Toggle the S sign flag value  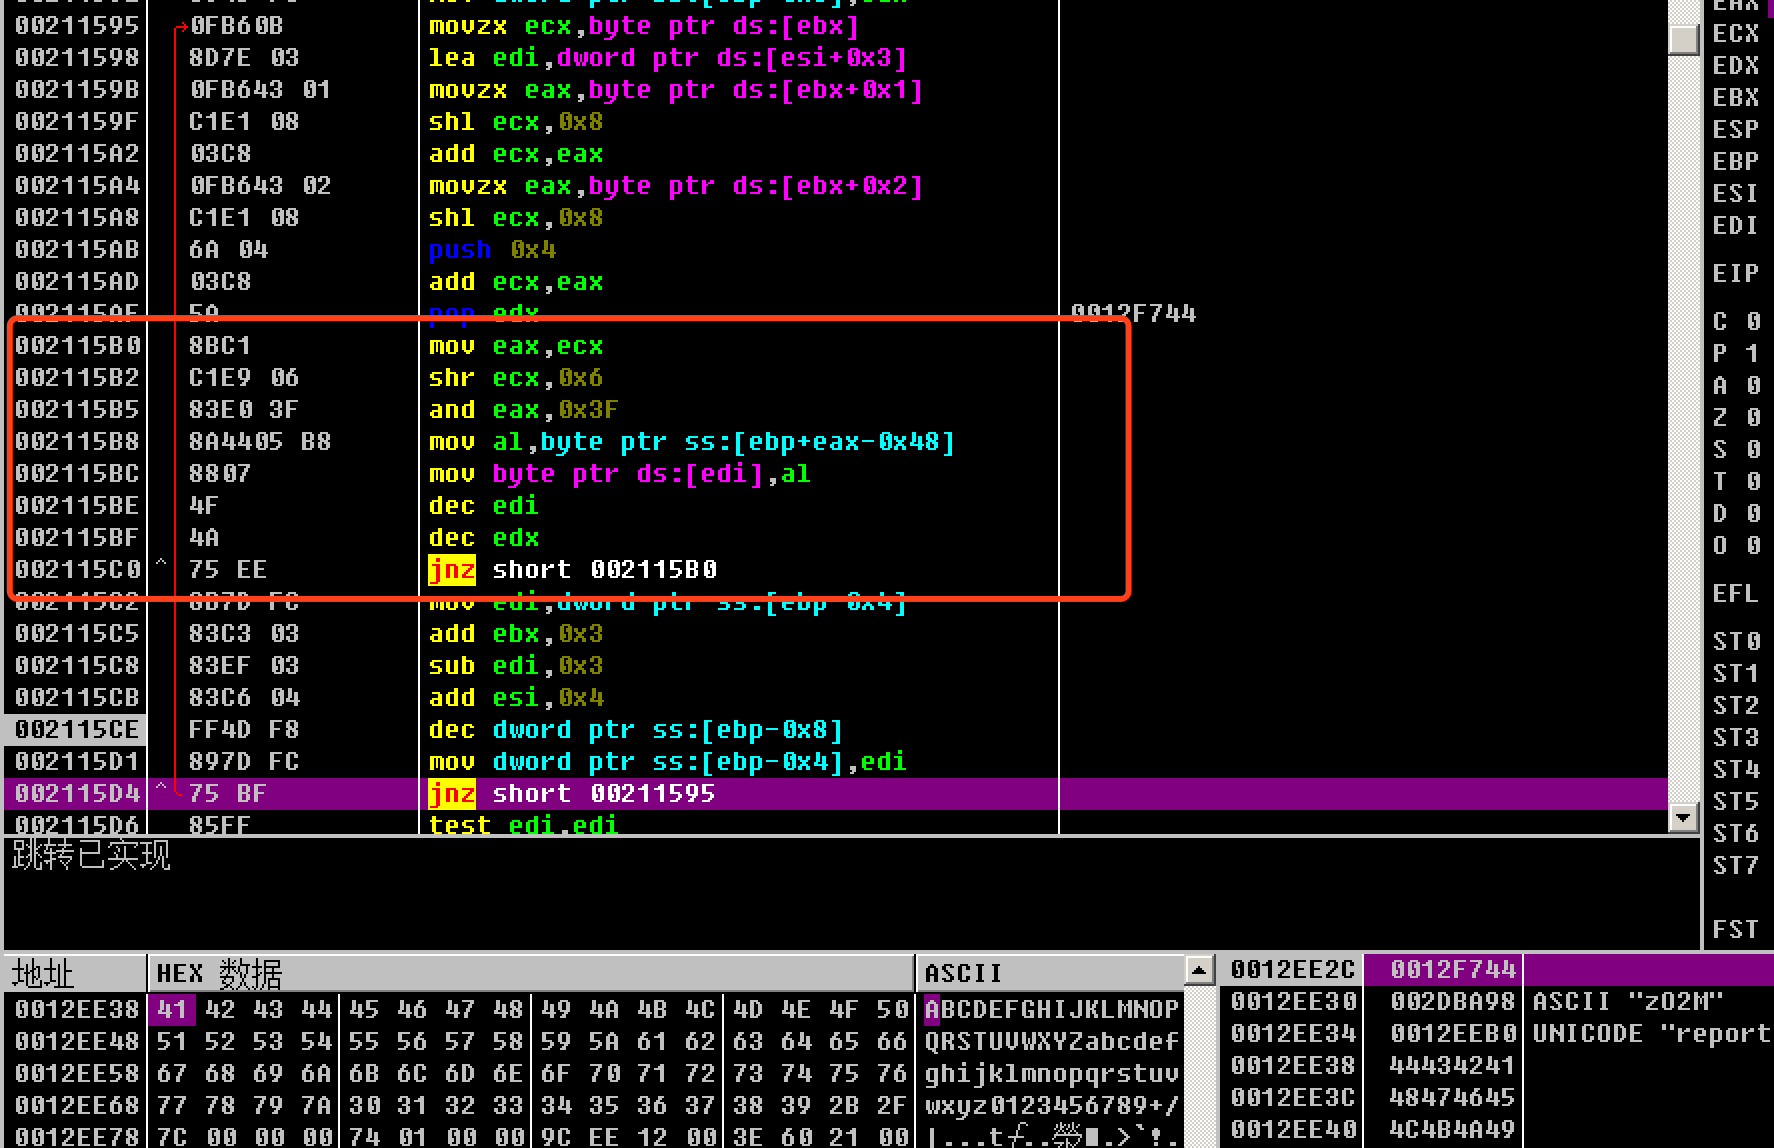1753,450
